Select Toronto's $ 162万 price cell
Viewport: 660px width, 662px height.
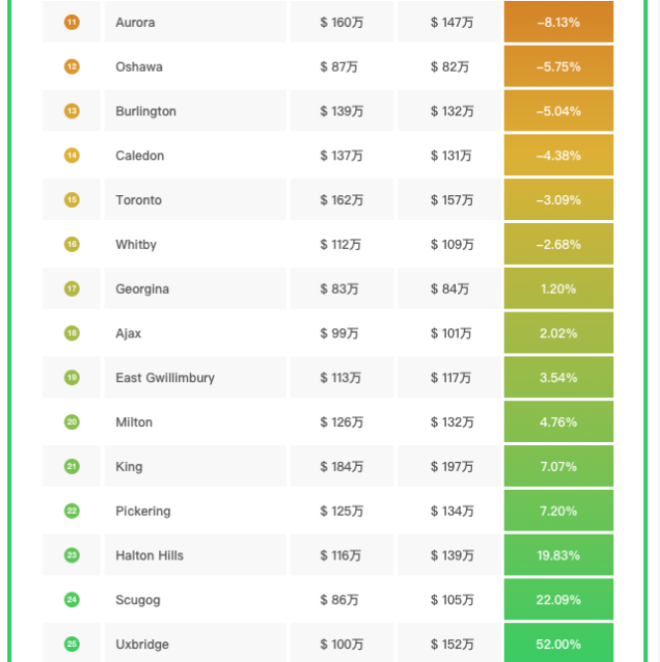[x=342, y=200]
